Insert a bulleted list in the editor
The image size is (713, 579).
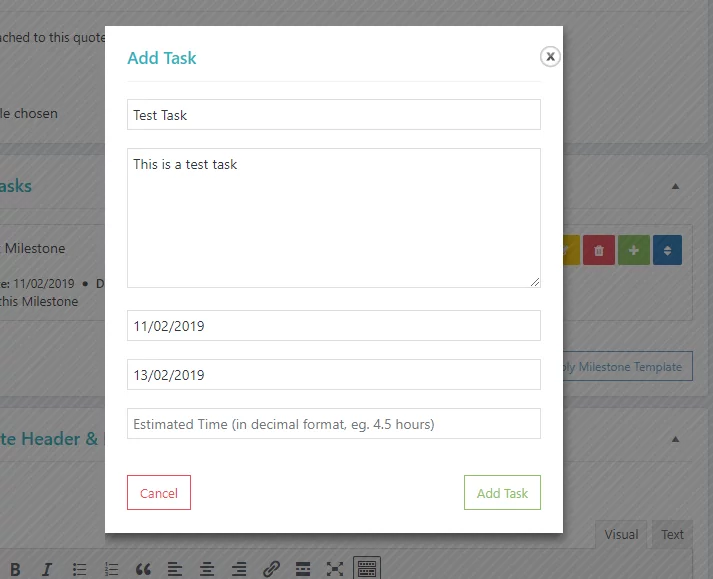point(79,569)
